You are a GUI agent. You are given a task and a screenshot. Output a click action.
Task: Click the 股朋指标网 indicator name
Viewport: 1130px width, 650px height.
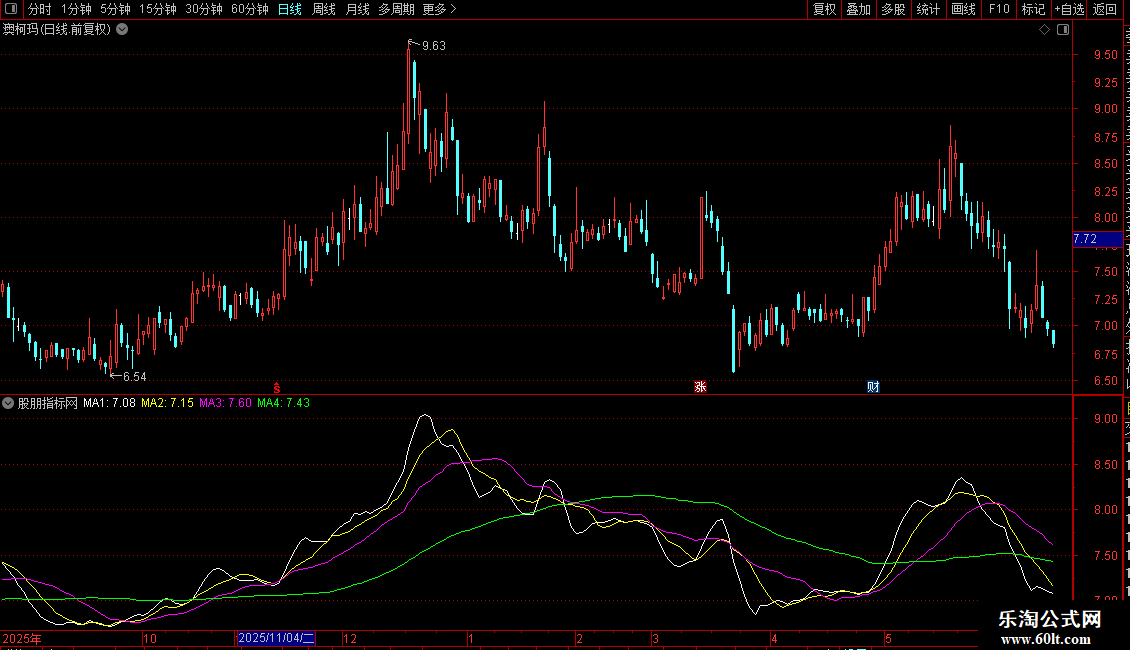48,404
